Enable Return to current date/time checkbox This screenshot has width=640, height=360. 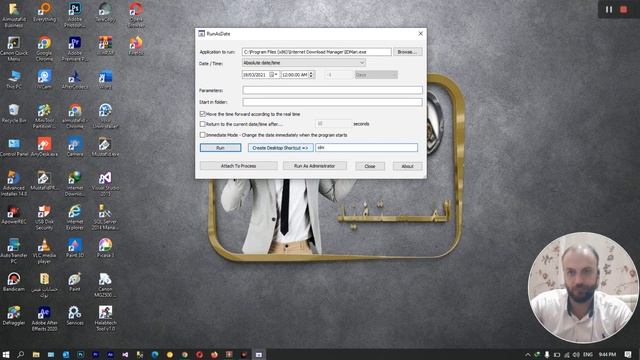[202, 124]
